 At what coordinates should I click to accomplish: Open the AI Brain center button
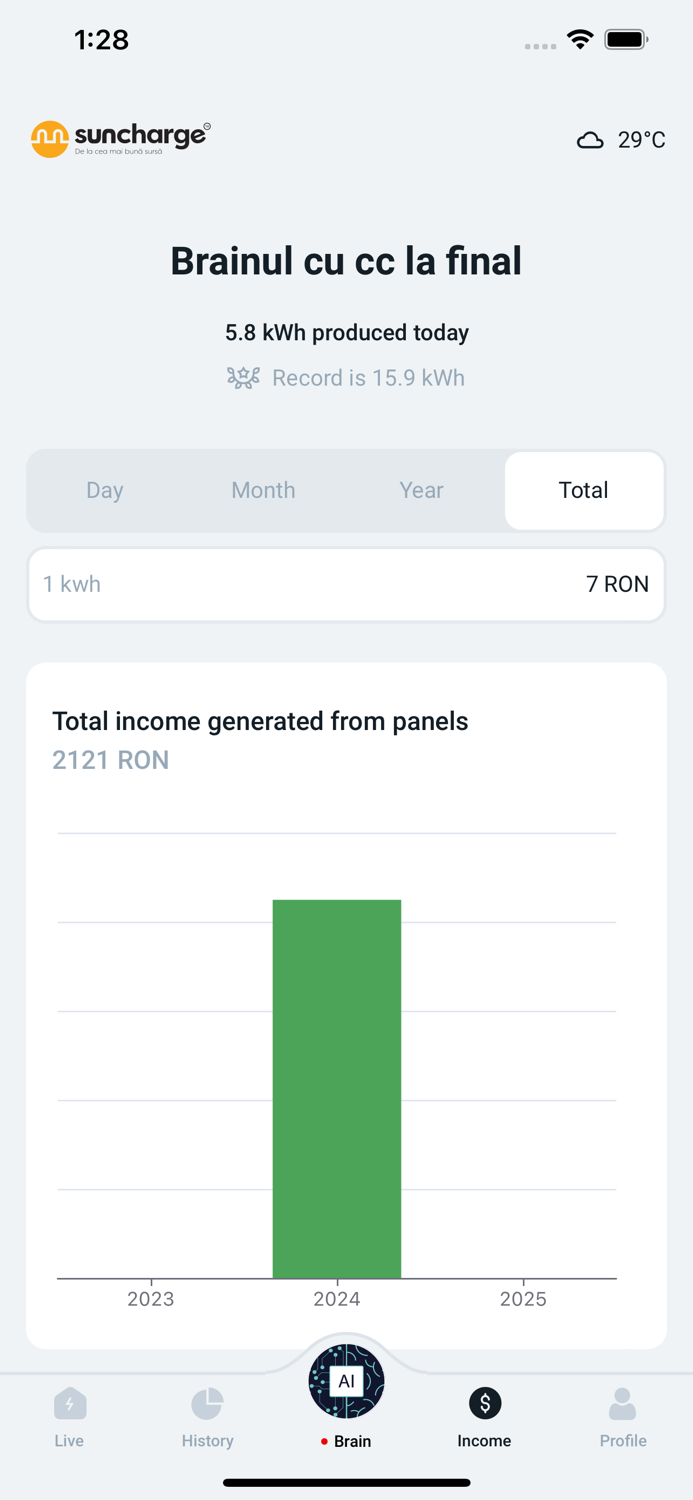point(346,1382)
